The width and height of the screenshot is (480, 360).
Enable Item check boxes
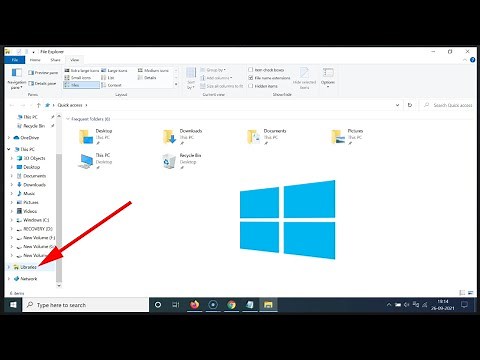(x=251, y=70)
